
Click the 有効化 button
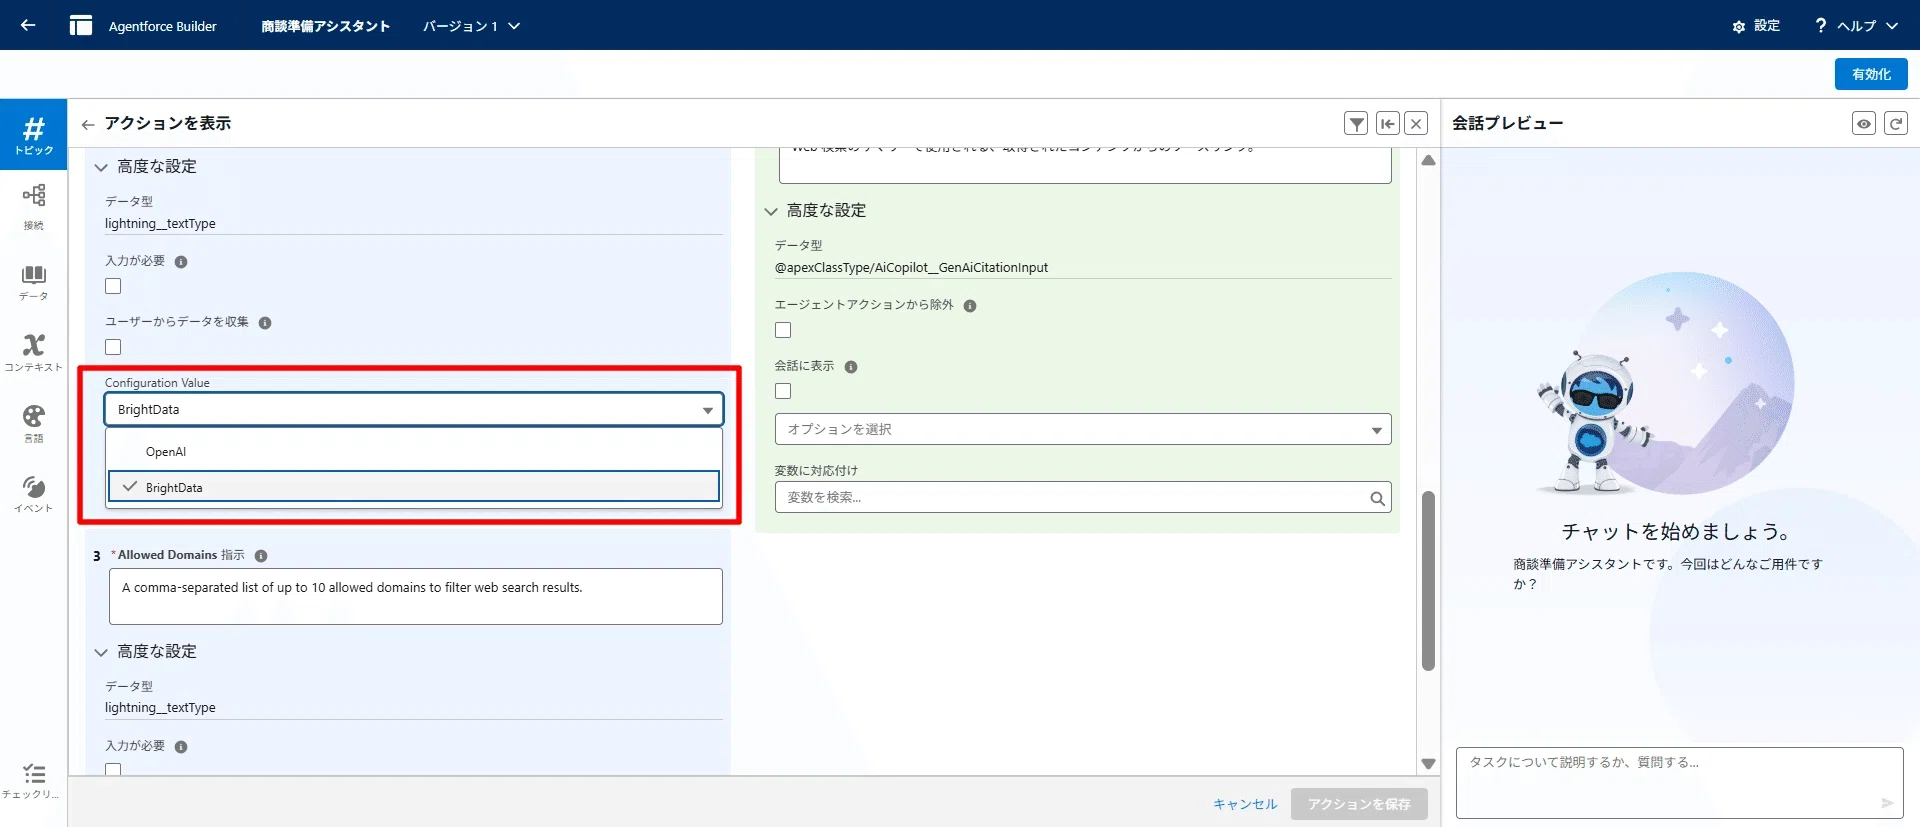pos(1871,74)
